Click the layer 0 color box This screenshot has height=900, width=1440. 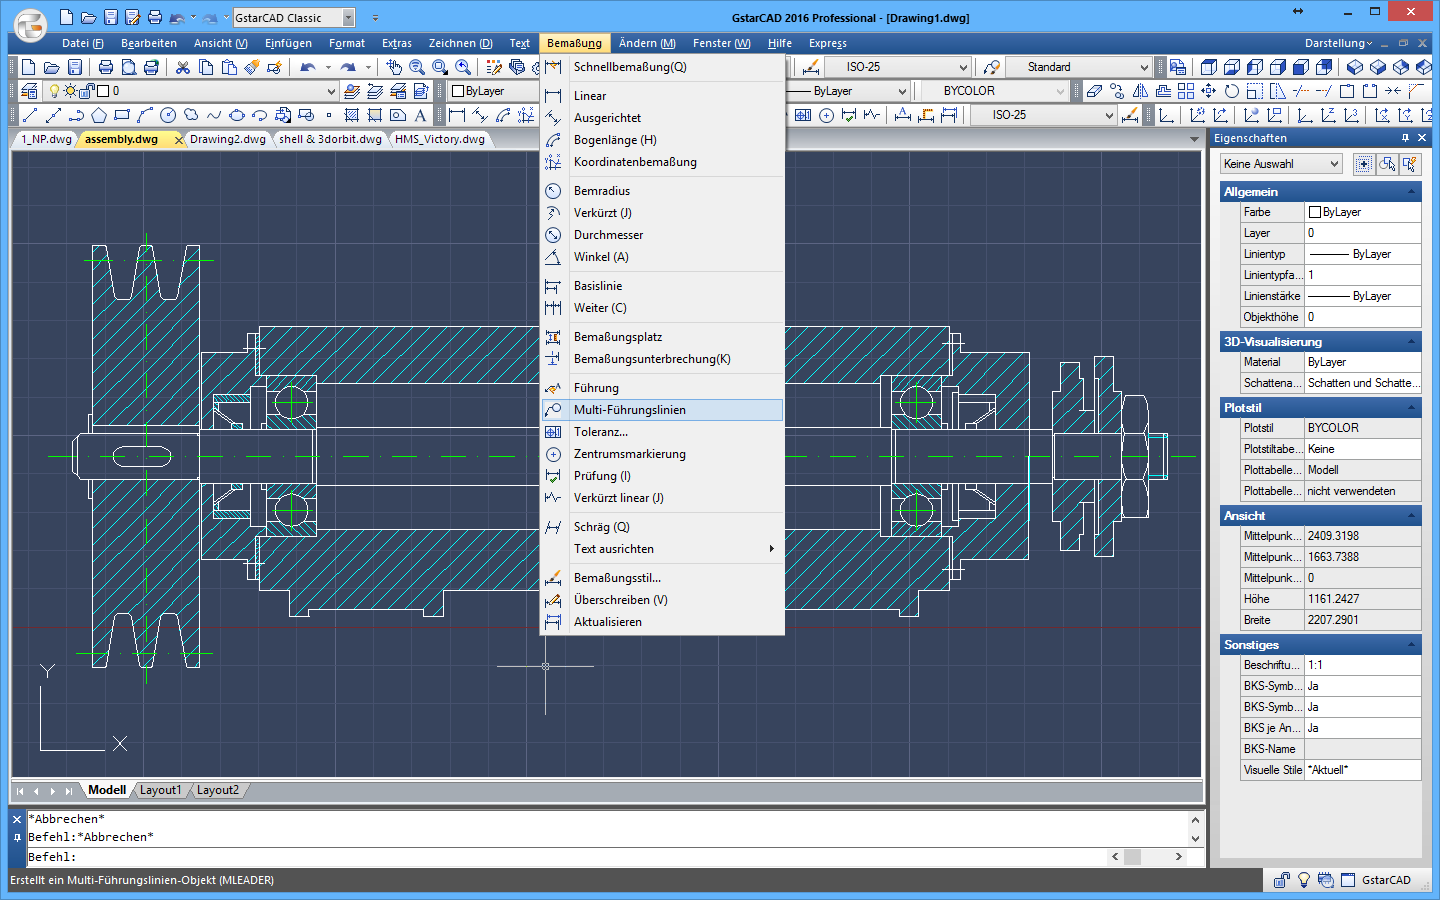click(102, 91)
